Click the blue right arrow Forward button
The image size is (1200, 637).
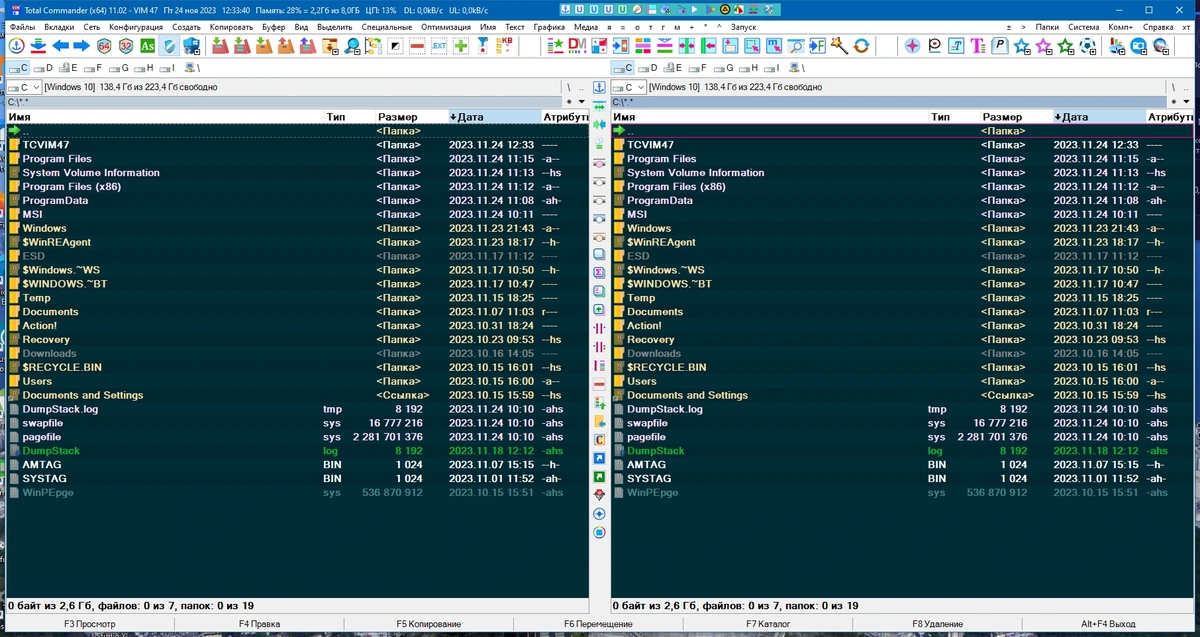81,46
